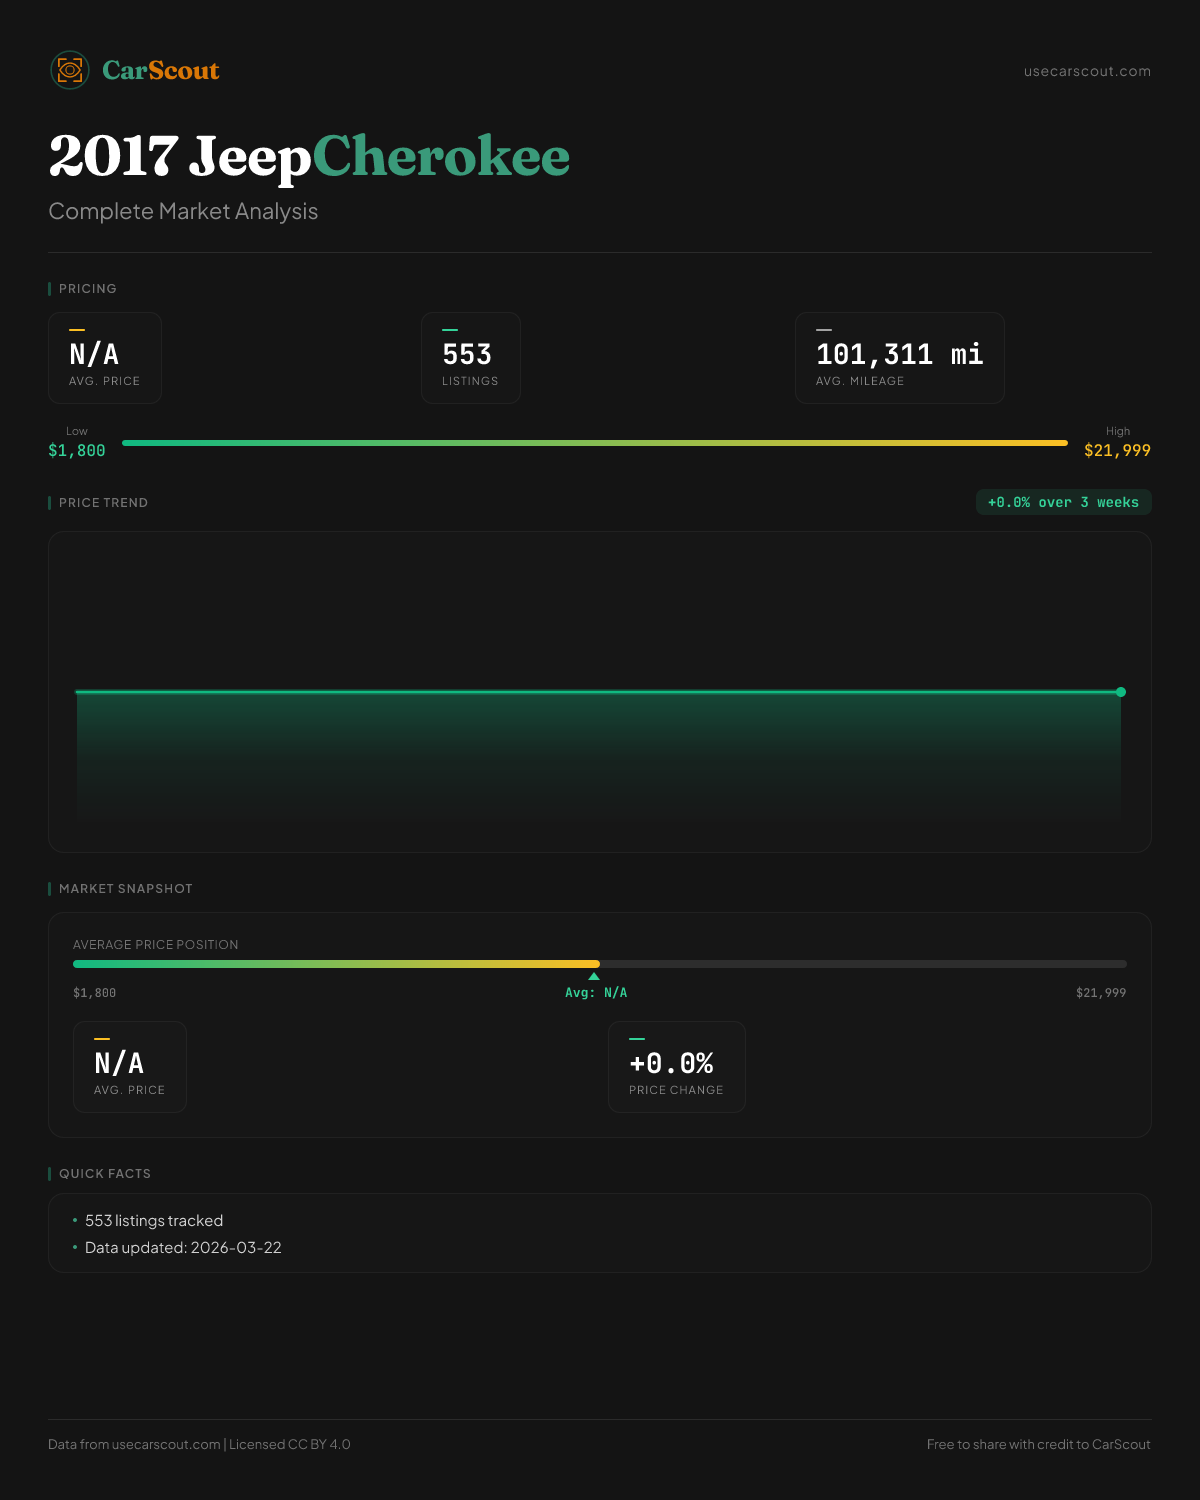Click the Avg. Price card in Market Snapshot
Image resolution: width=1200 pixels, height=1500 pixels.
coord(130,1067)
